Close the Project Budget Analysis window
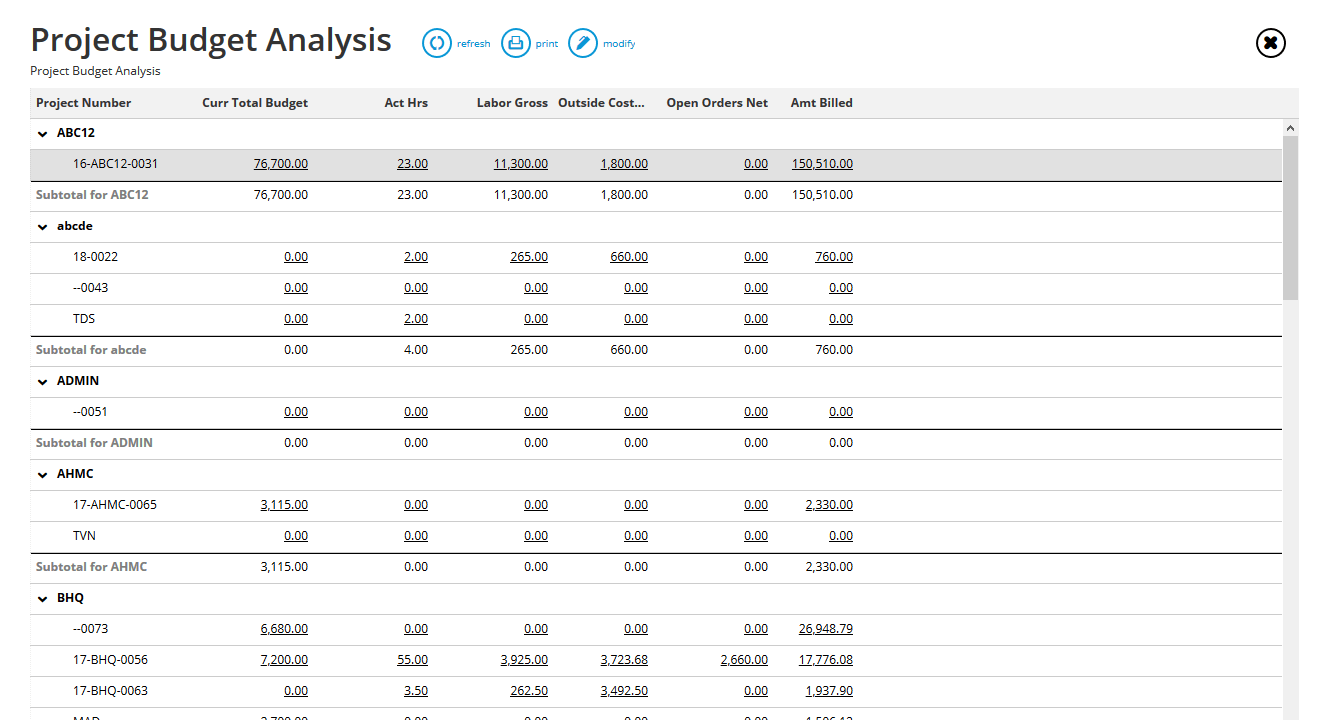Viewport: 1318px width, 720px height. click(1270, 43)
